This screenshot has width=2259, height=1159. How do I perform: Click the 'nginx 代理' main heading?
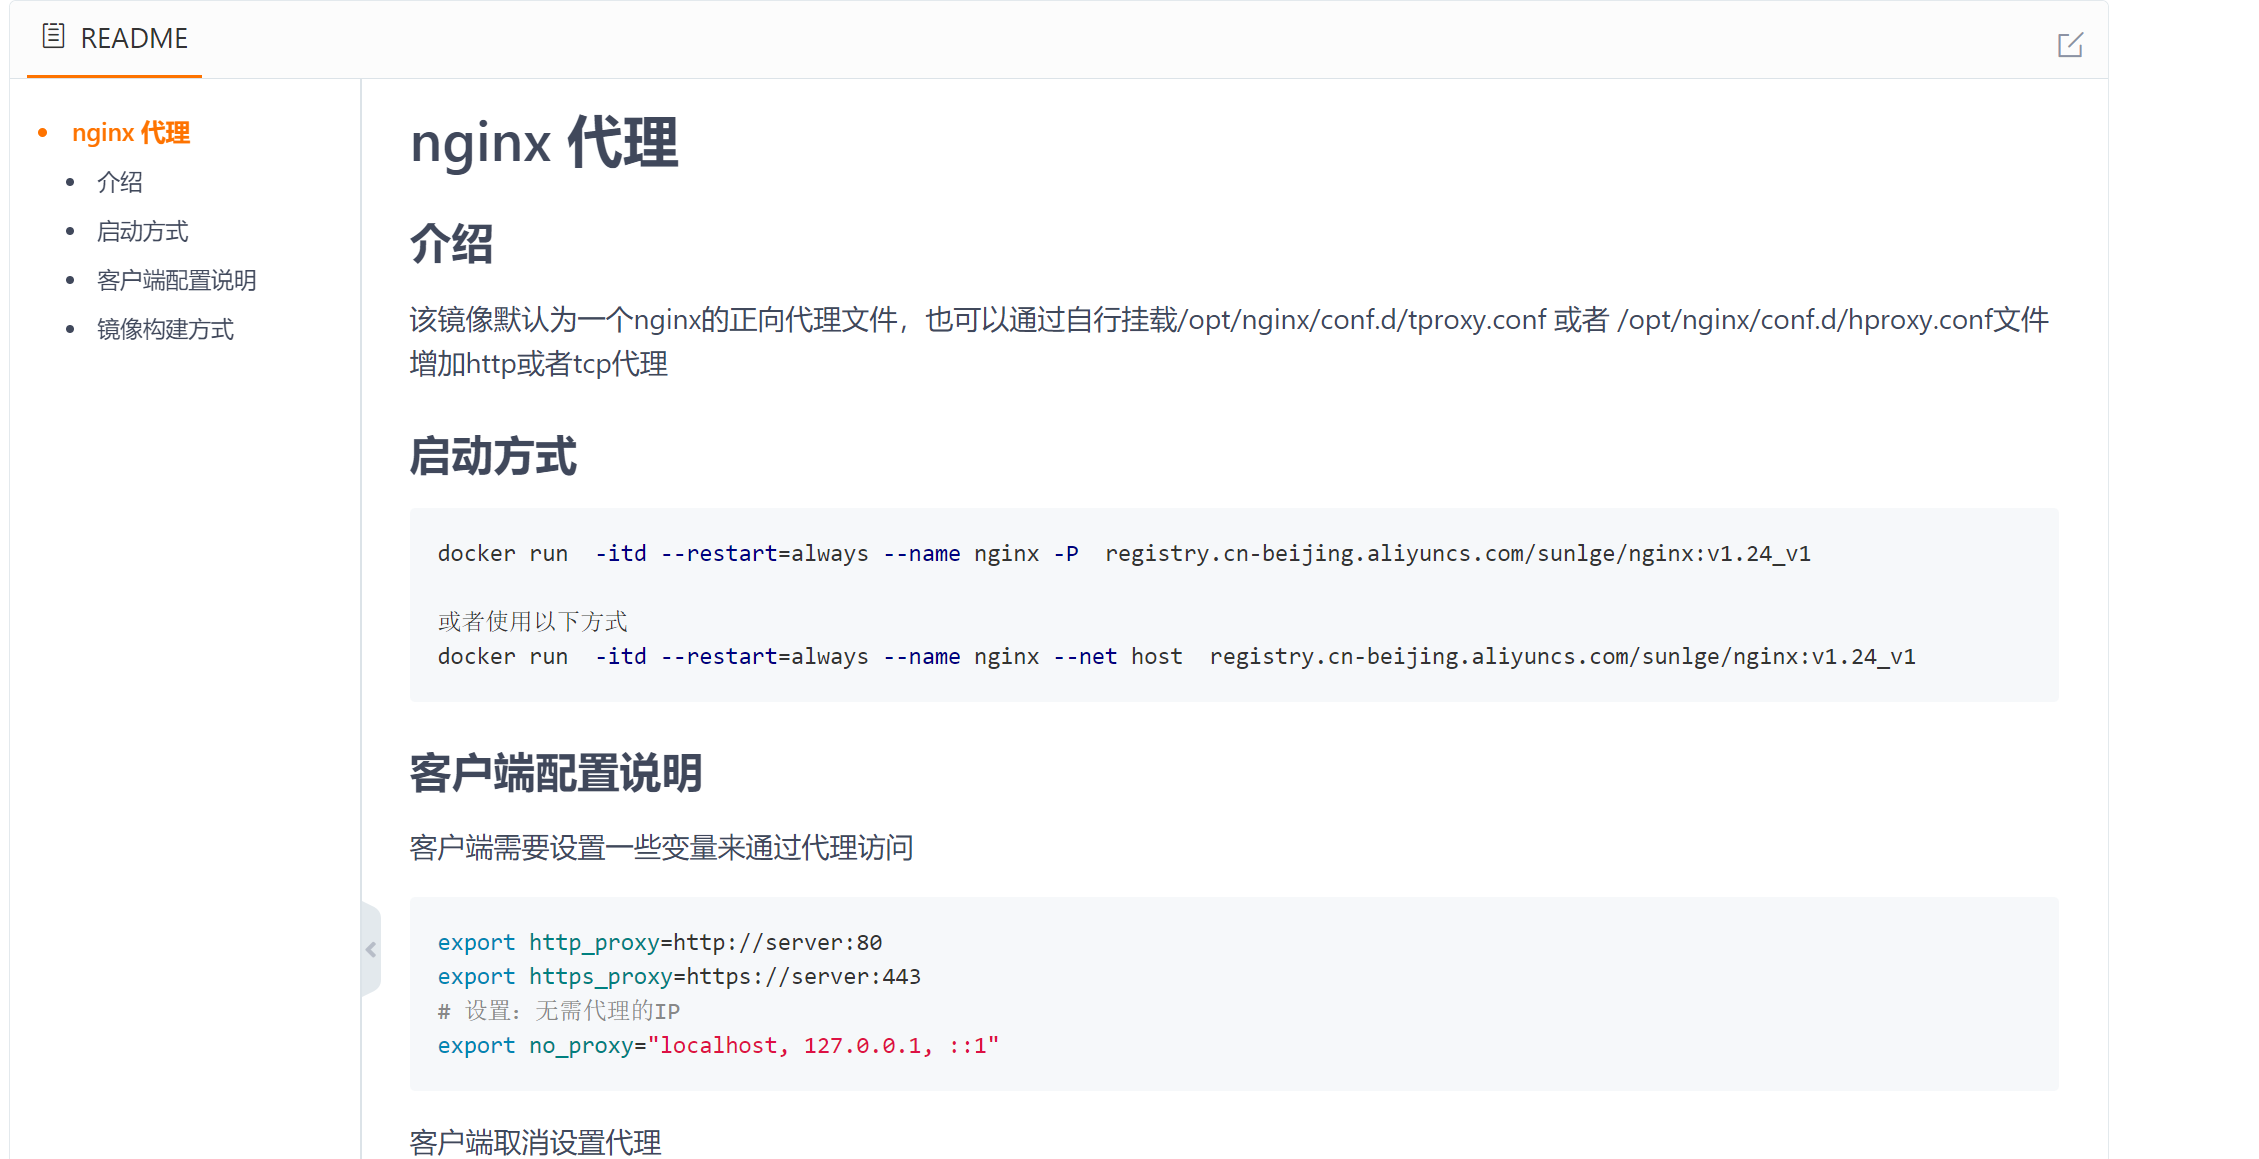coord(544,143)
